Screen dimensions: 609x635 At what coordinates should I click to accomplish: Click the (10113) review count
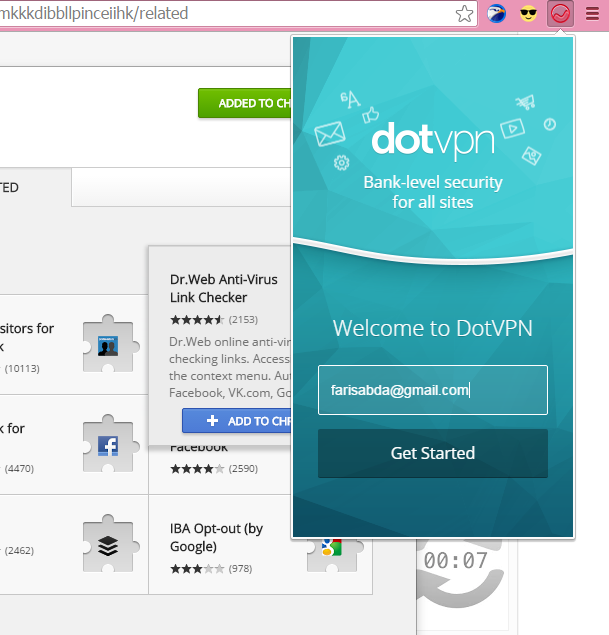point(22,369)
